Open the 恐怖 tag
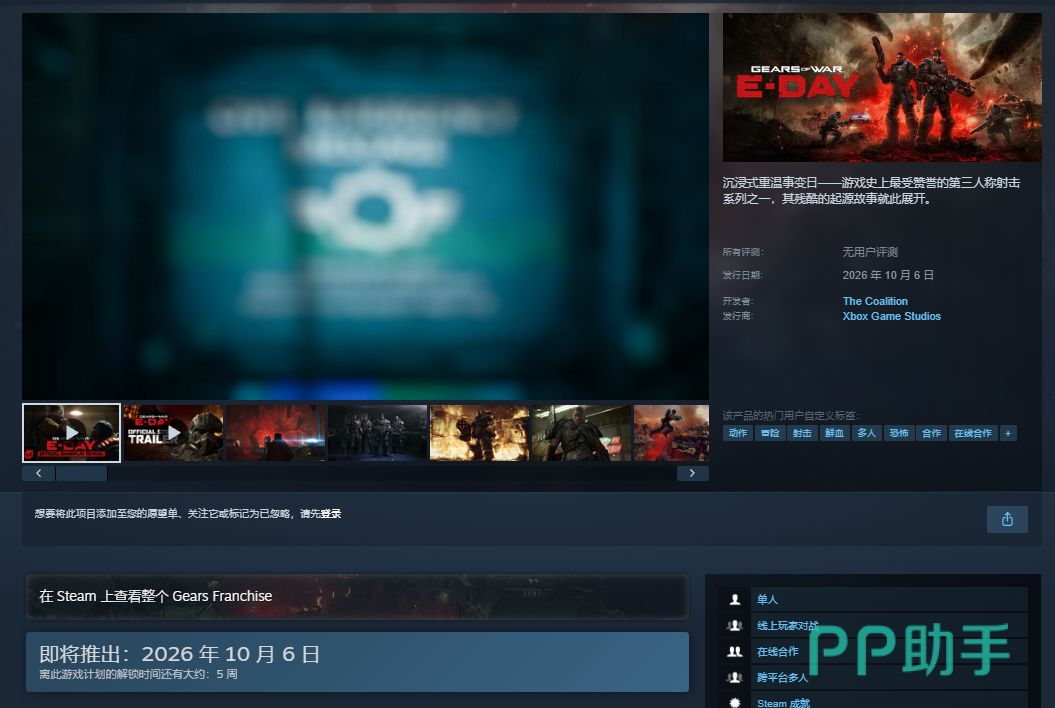 pyautogui.click(x=899, y=433)
